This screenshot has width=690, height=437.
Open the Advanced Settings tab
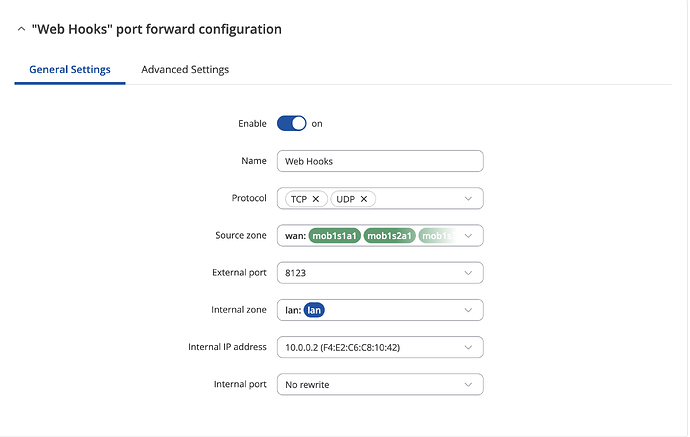(185, 70)
